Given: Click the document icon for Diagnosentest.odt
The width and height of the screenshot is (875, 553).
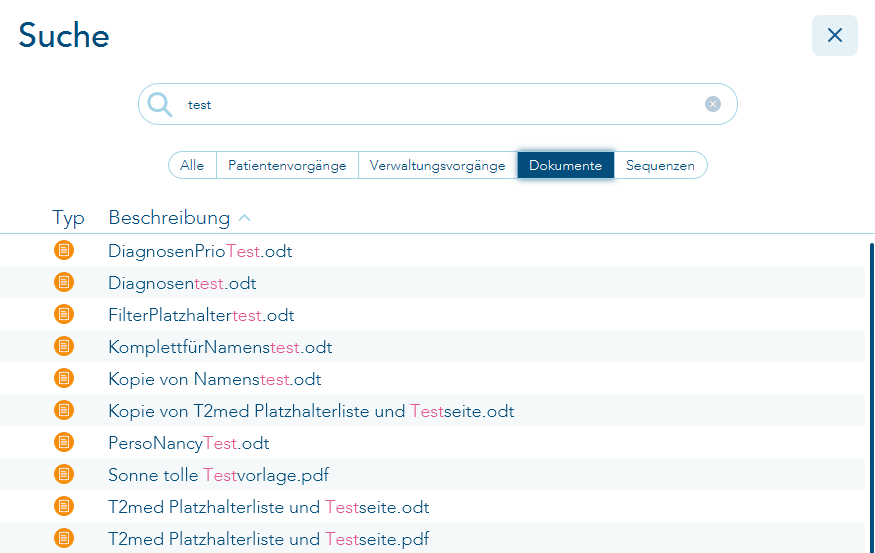Looking at the screenshot, I should [x=64, y=282].
